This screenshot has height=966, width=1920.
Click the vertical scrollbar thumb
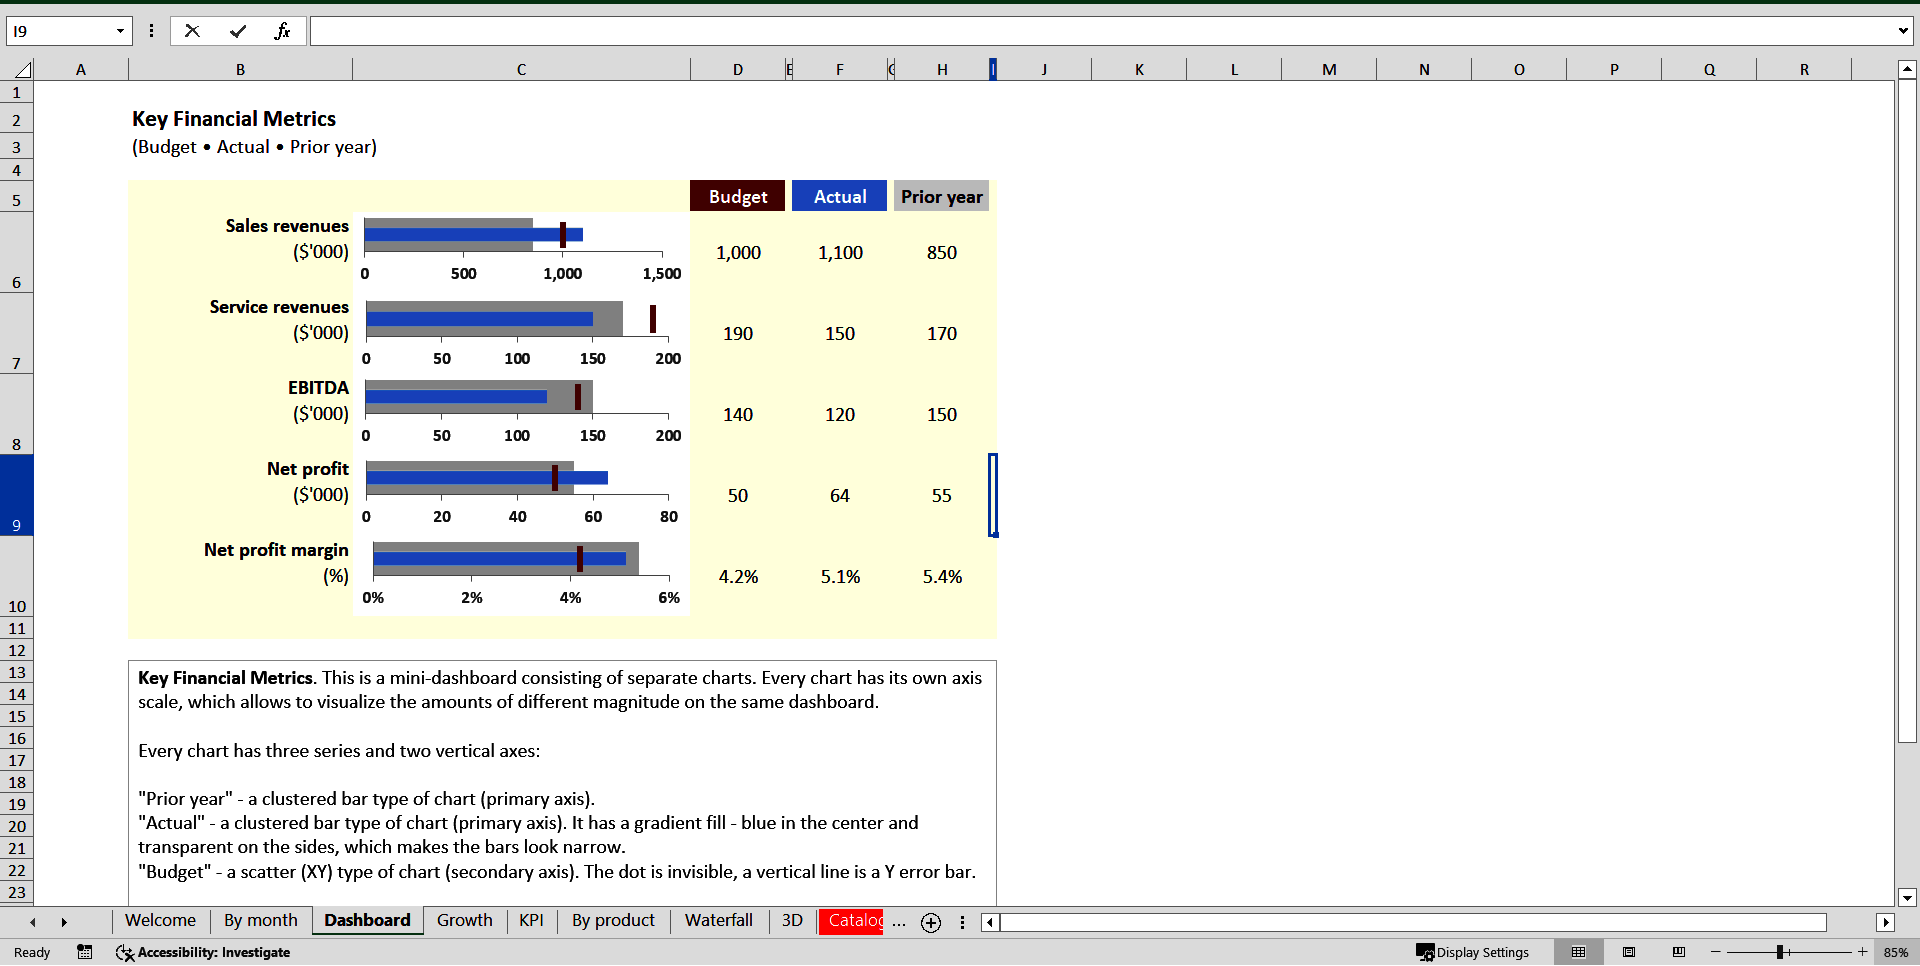tap(1907, 410)
